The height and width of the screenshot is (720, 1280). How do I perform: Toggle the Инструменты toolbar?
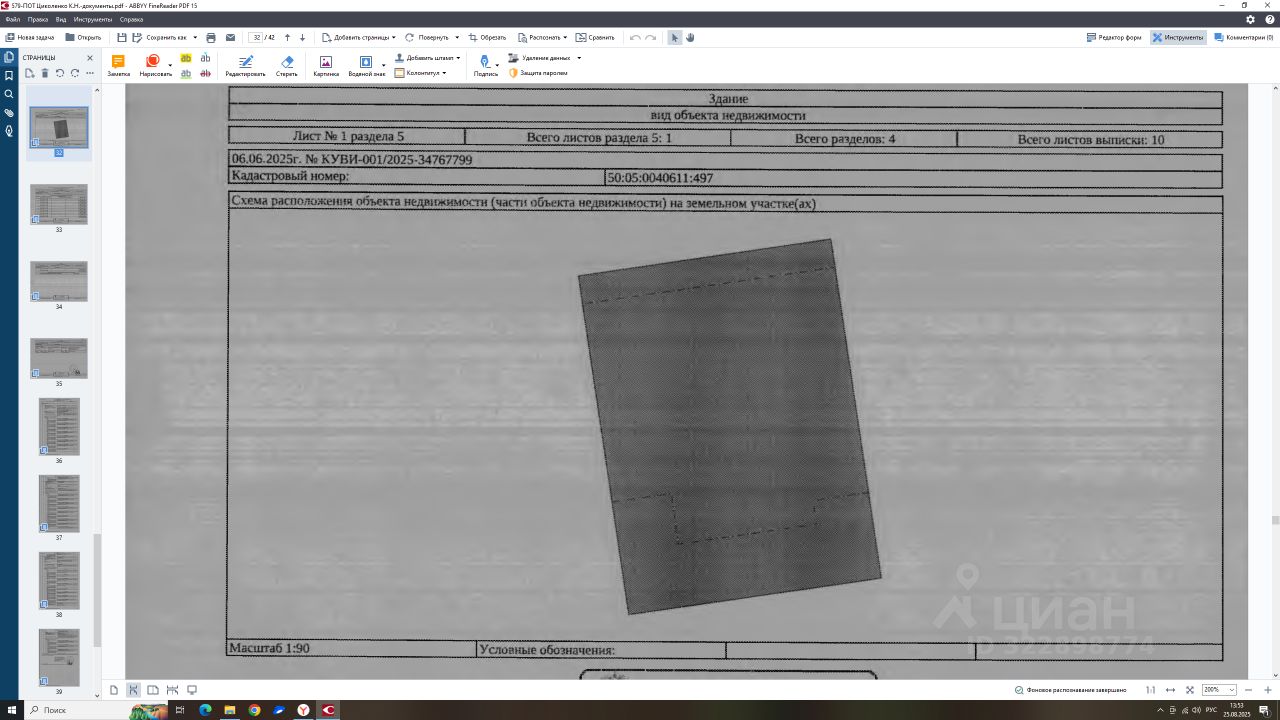pos(1177,37)
